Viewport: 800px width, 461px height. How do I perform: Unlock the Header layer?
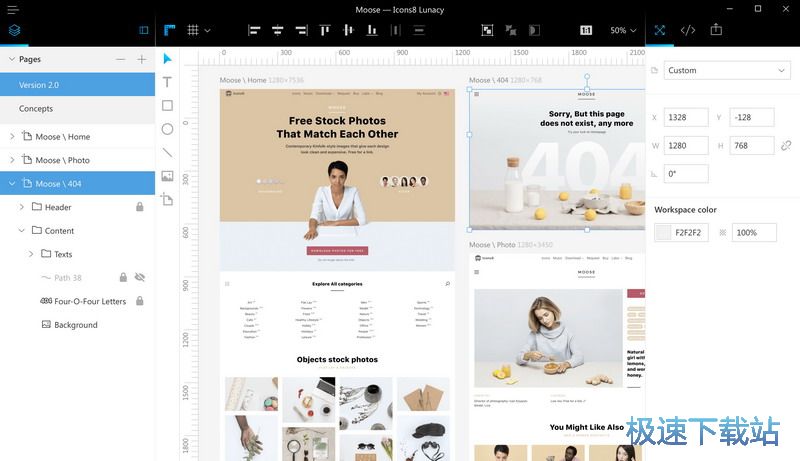pyautogui.click(x=140, y=207)
